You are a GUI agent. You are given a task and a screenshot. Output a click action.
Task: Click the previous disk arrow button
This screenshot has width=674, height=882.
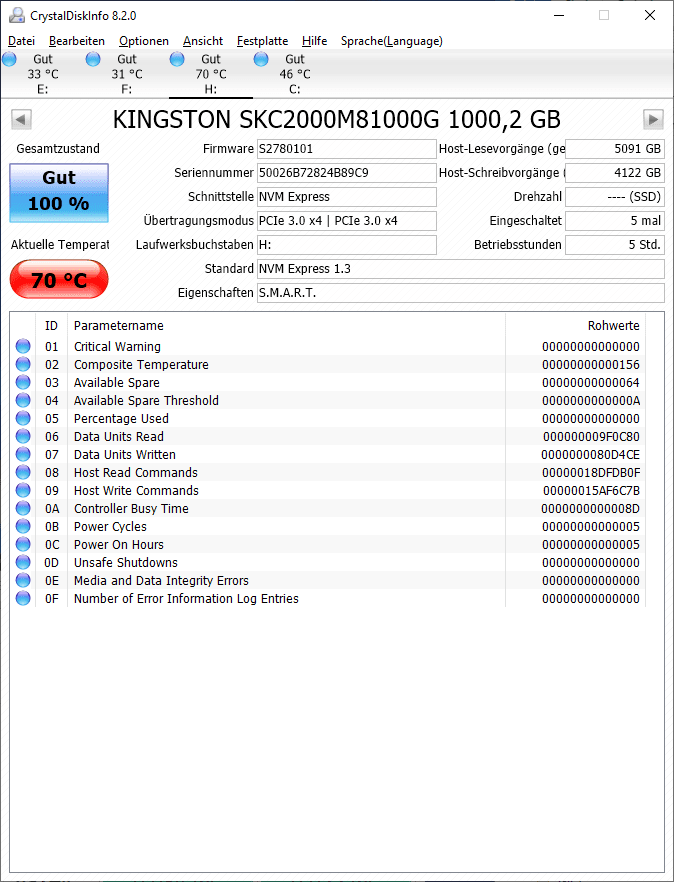(21, 119)
